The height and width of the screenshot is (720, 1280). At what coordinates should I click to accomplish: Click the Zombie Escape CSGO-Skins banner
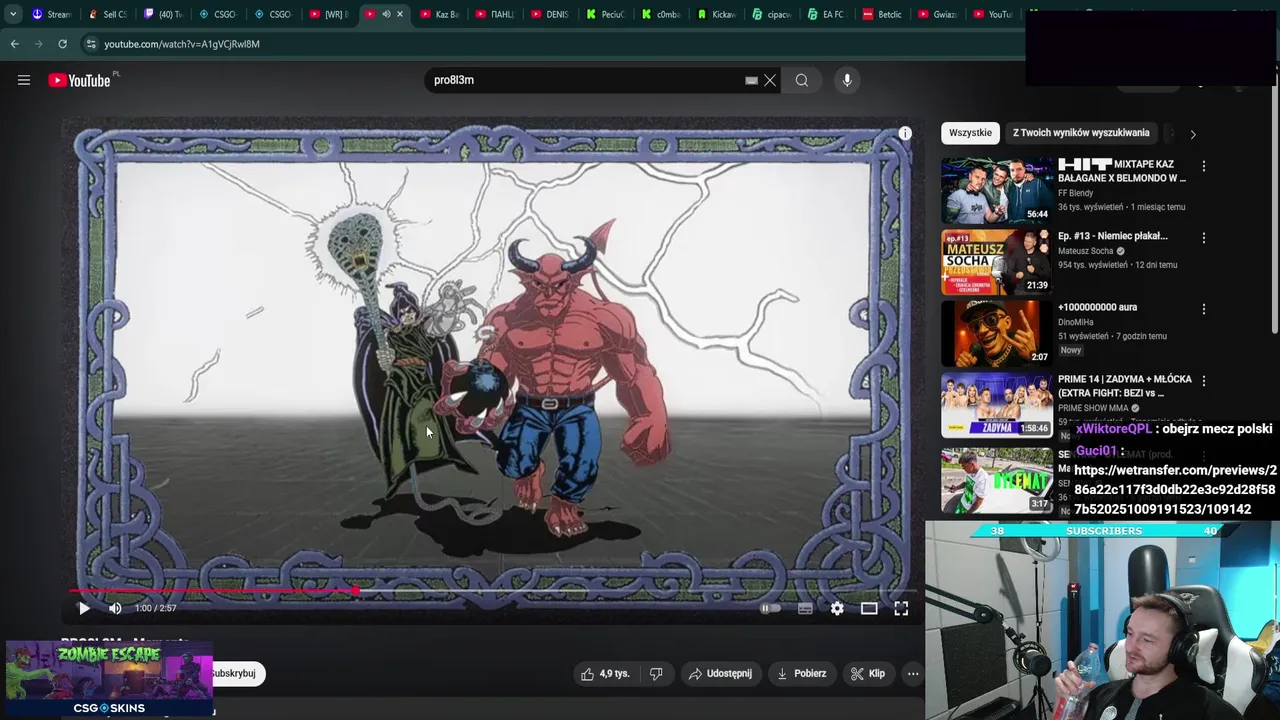(x=109, y=679)
